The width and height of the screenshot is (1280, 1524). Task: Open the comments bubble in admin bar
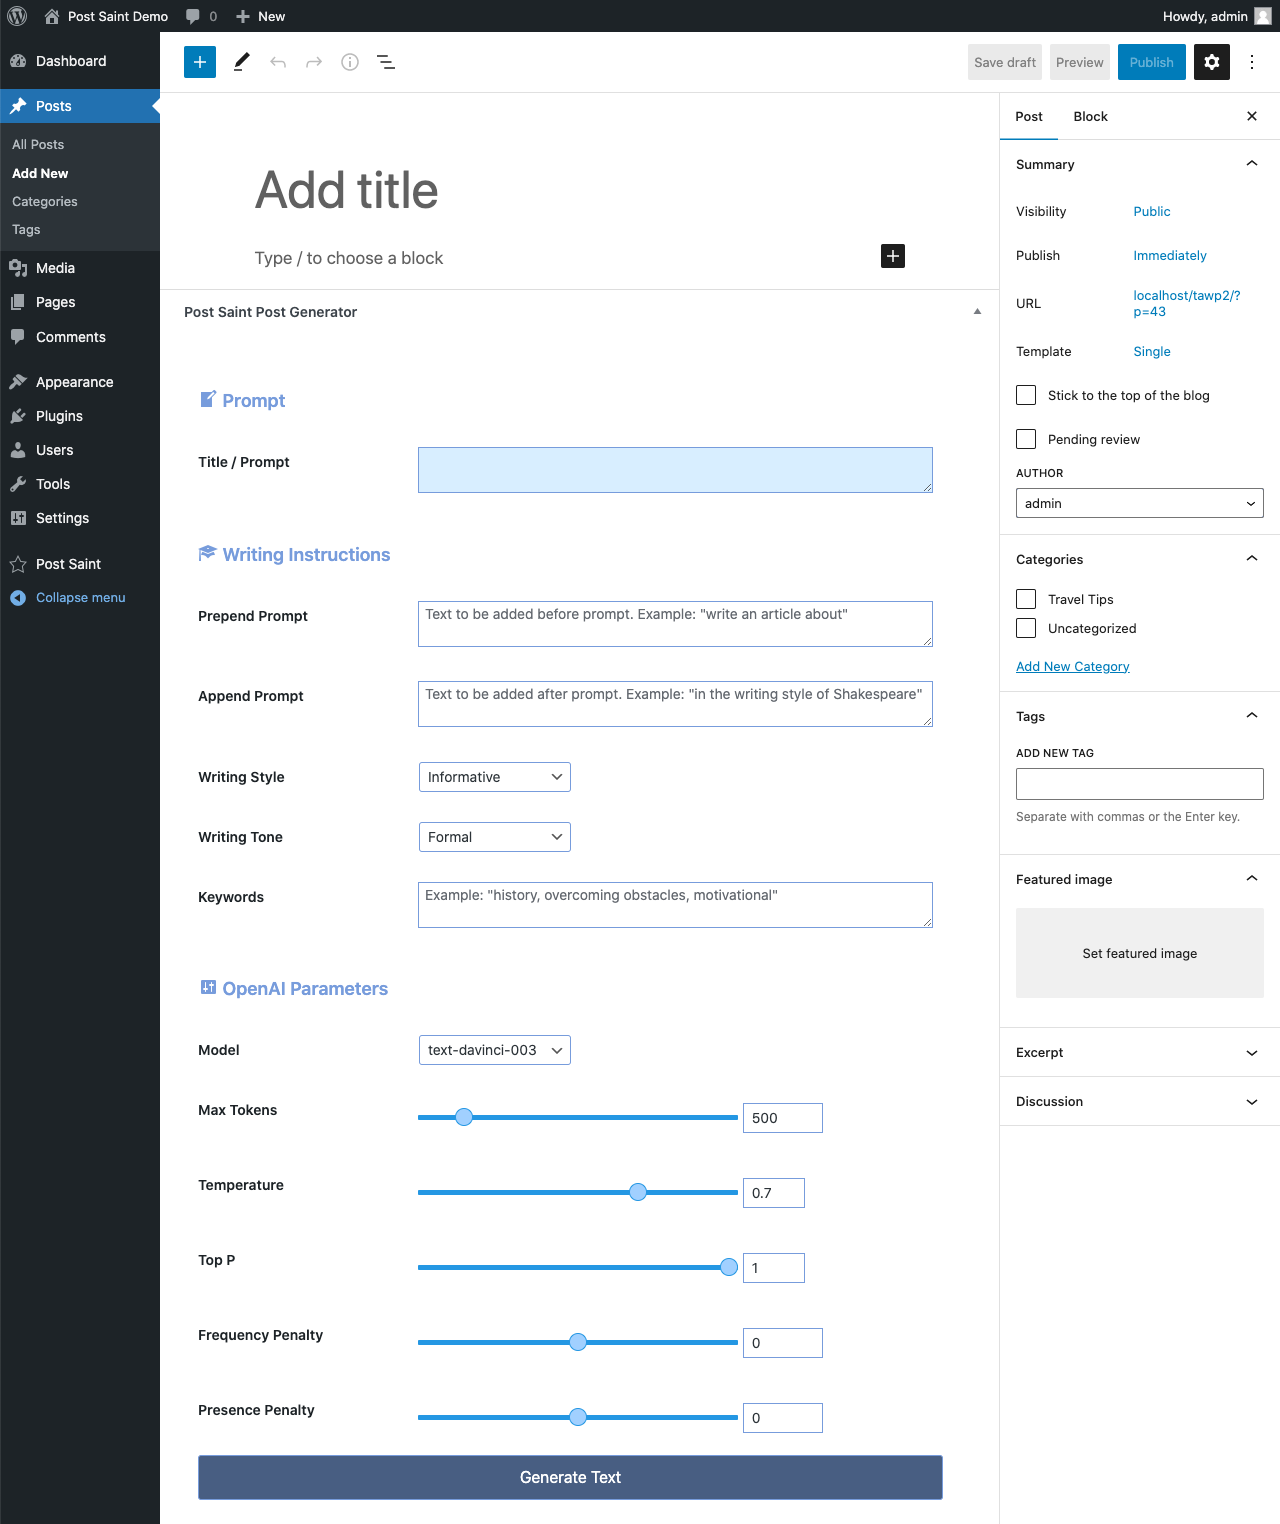click(x=201, y=16)
